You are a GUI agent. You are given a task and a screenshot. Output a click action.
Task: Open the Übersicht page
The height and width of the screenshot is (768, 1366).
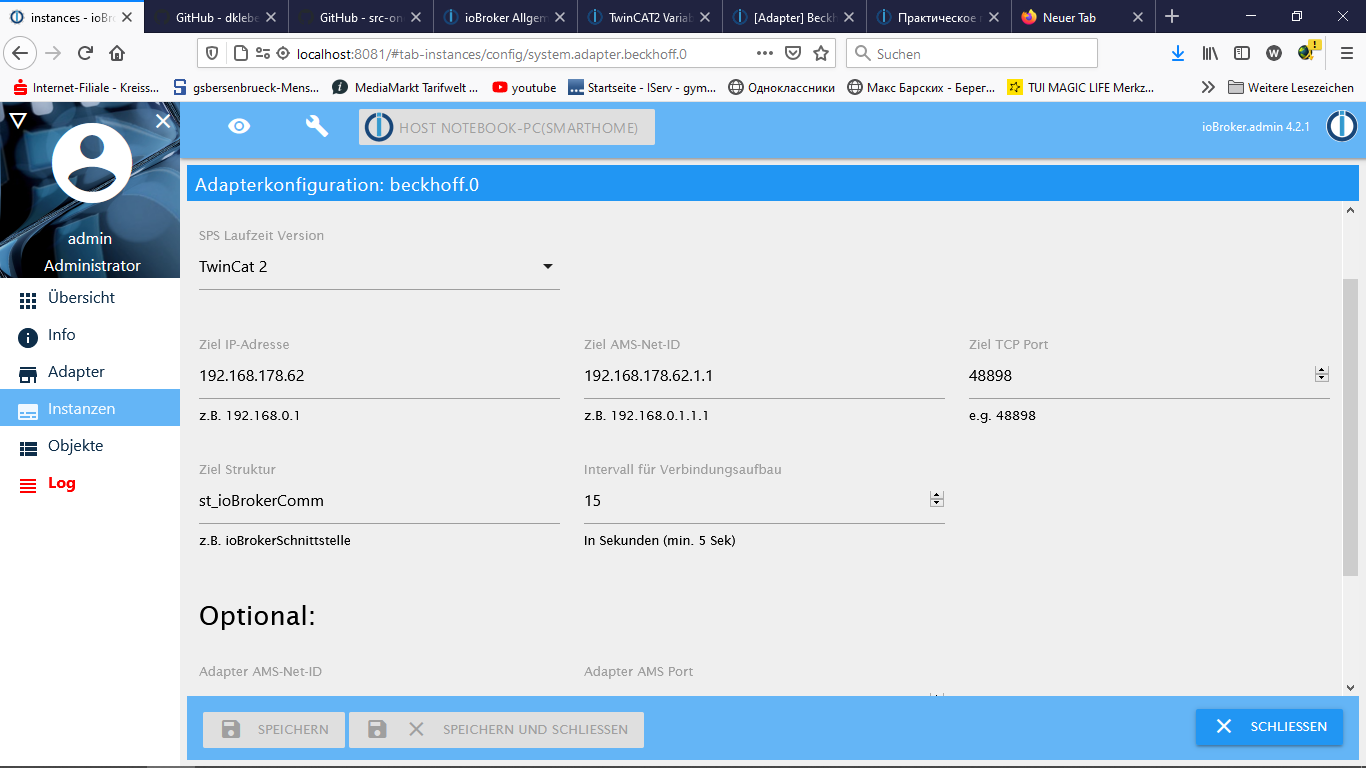pyautogui.click(x=90, y=298)
